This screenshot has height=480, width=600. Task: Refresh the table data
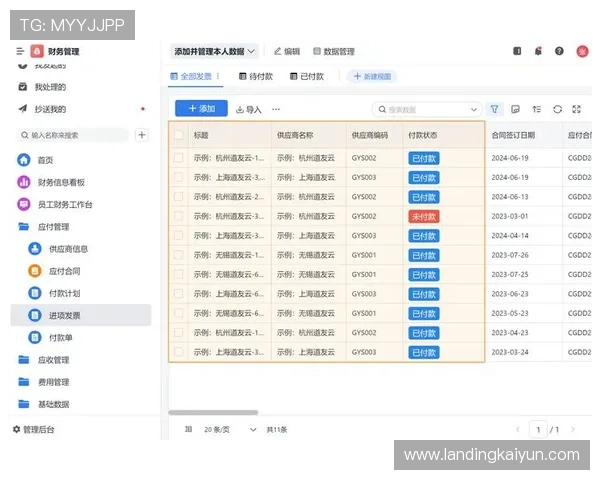(558, 109)
